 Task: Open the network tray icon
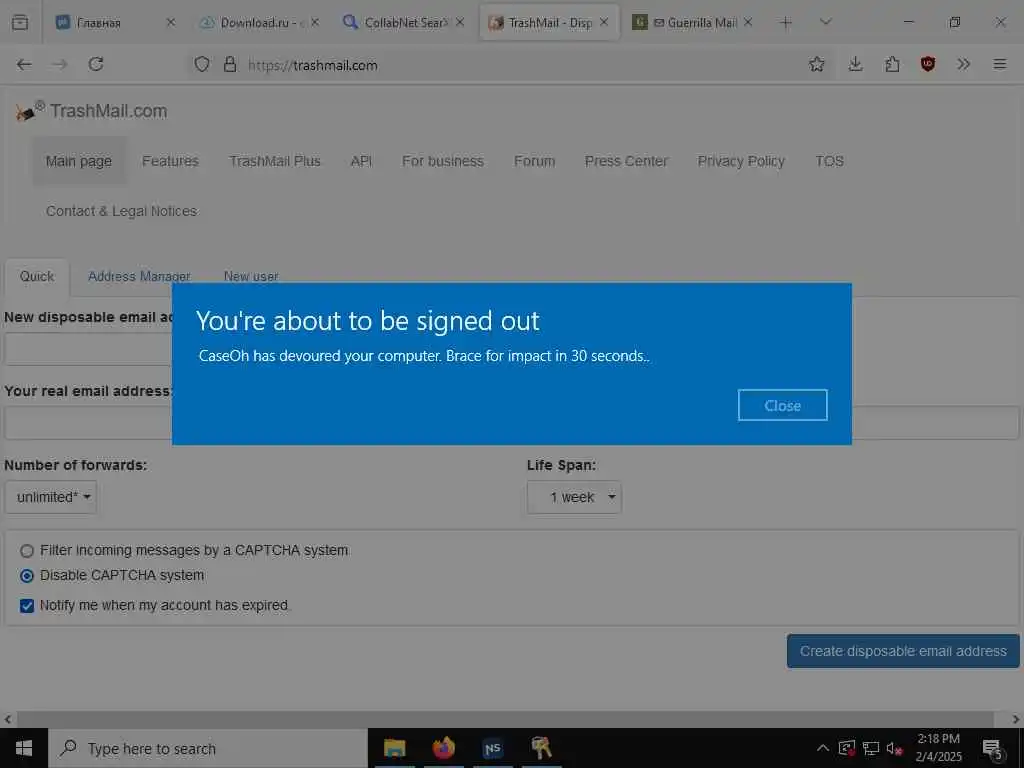(871, 748)
